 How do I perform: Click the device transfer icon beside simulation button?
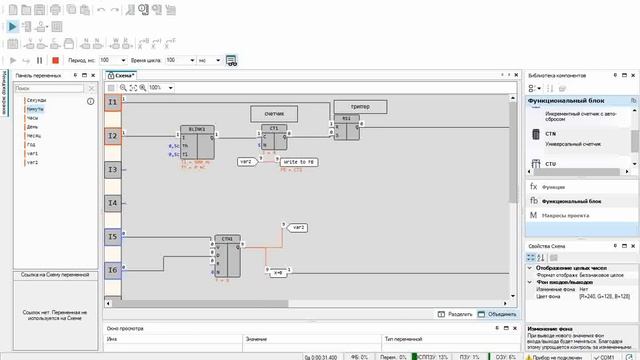coord(27,27)
